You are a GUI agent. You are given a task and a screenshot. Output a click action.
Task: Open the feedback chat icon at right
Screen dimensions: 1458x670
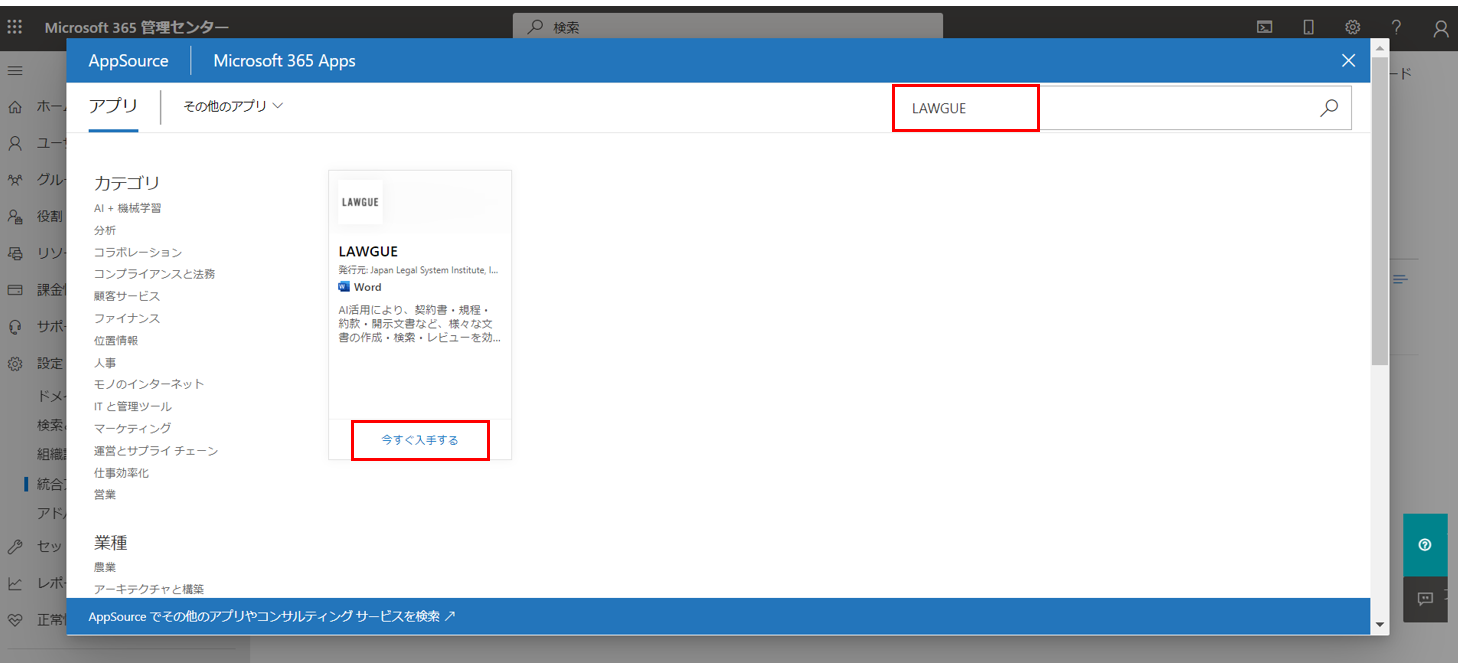[1425, 598]
